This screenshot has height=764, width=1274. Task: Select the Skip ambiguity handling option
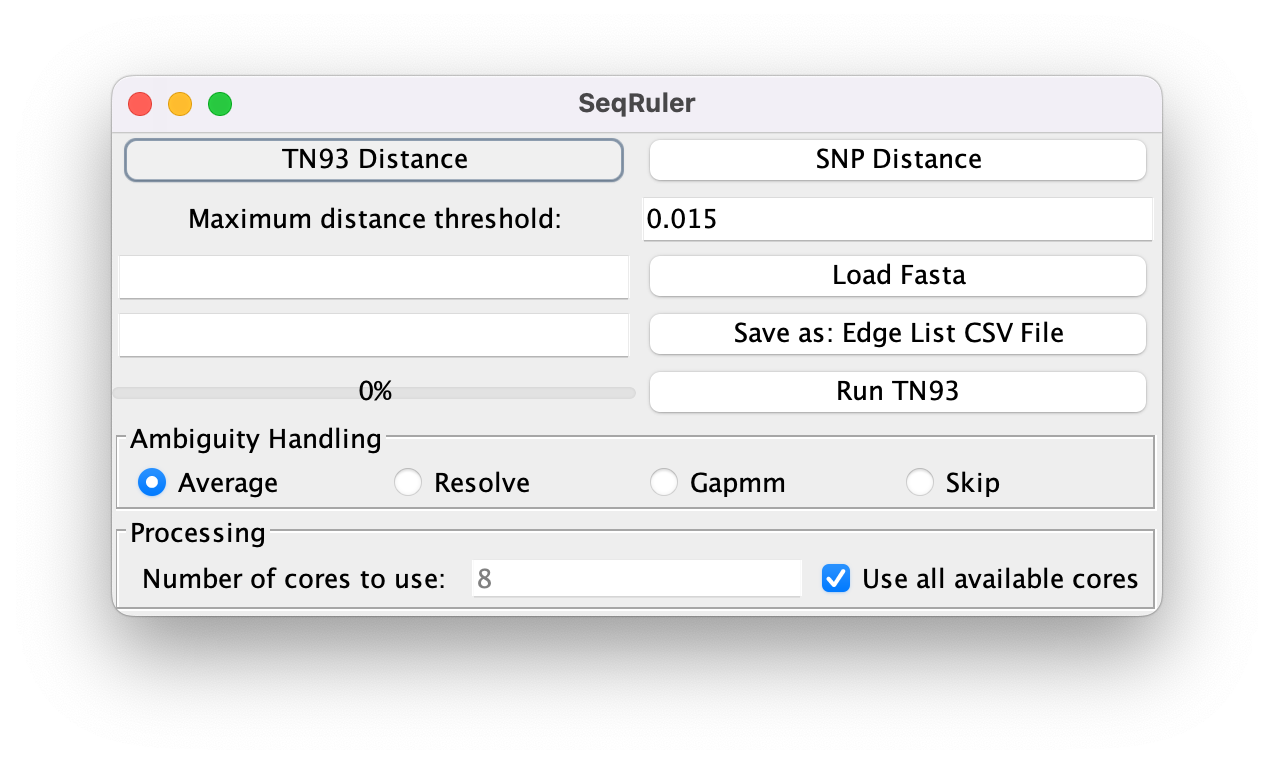(920, 482)
